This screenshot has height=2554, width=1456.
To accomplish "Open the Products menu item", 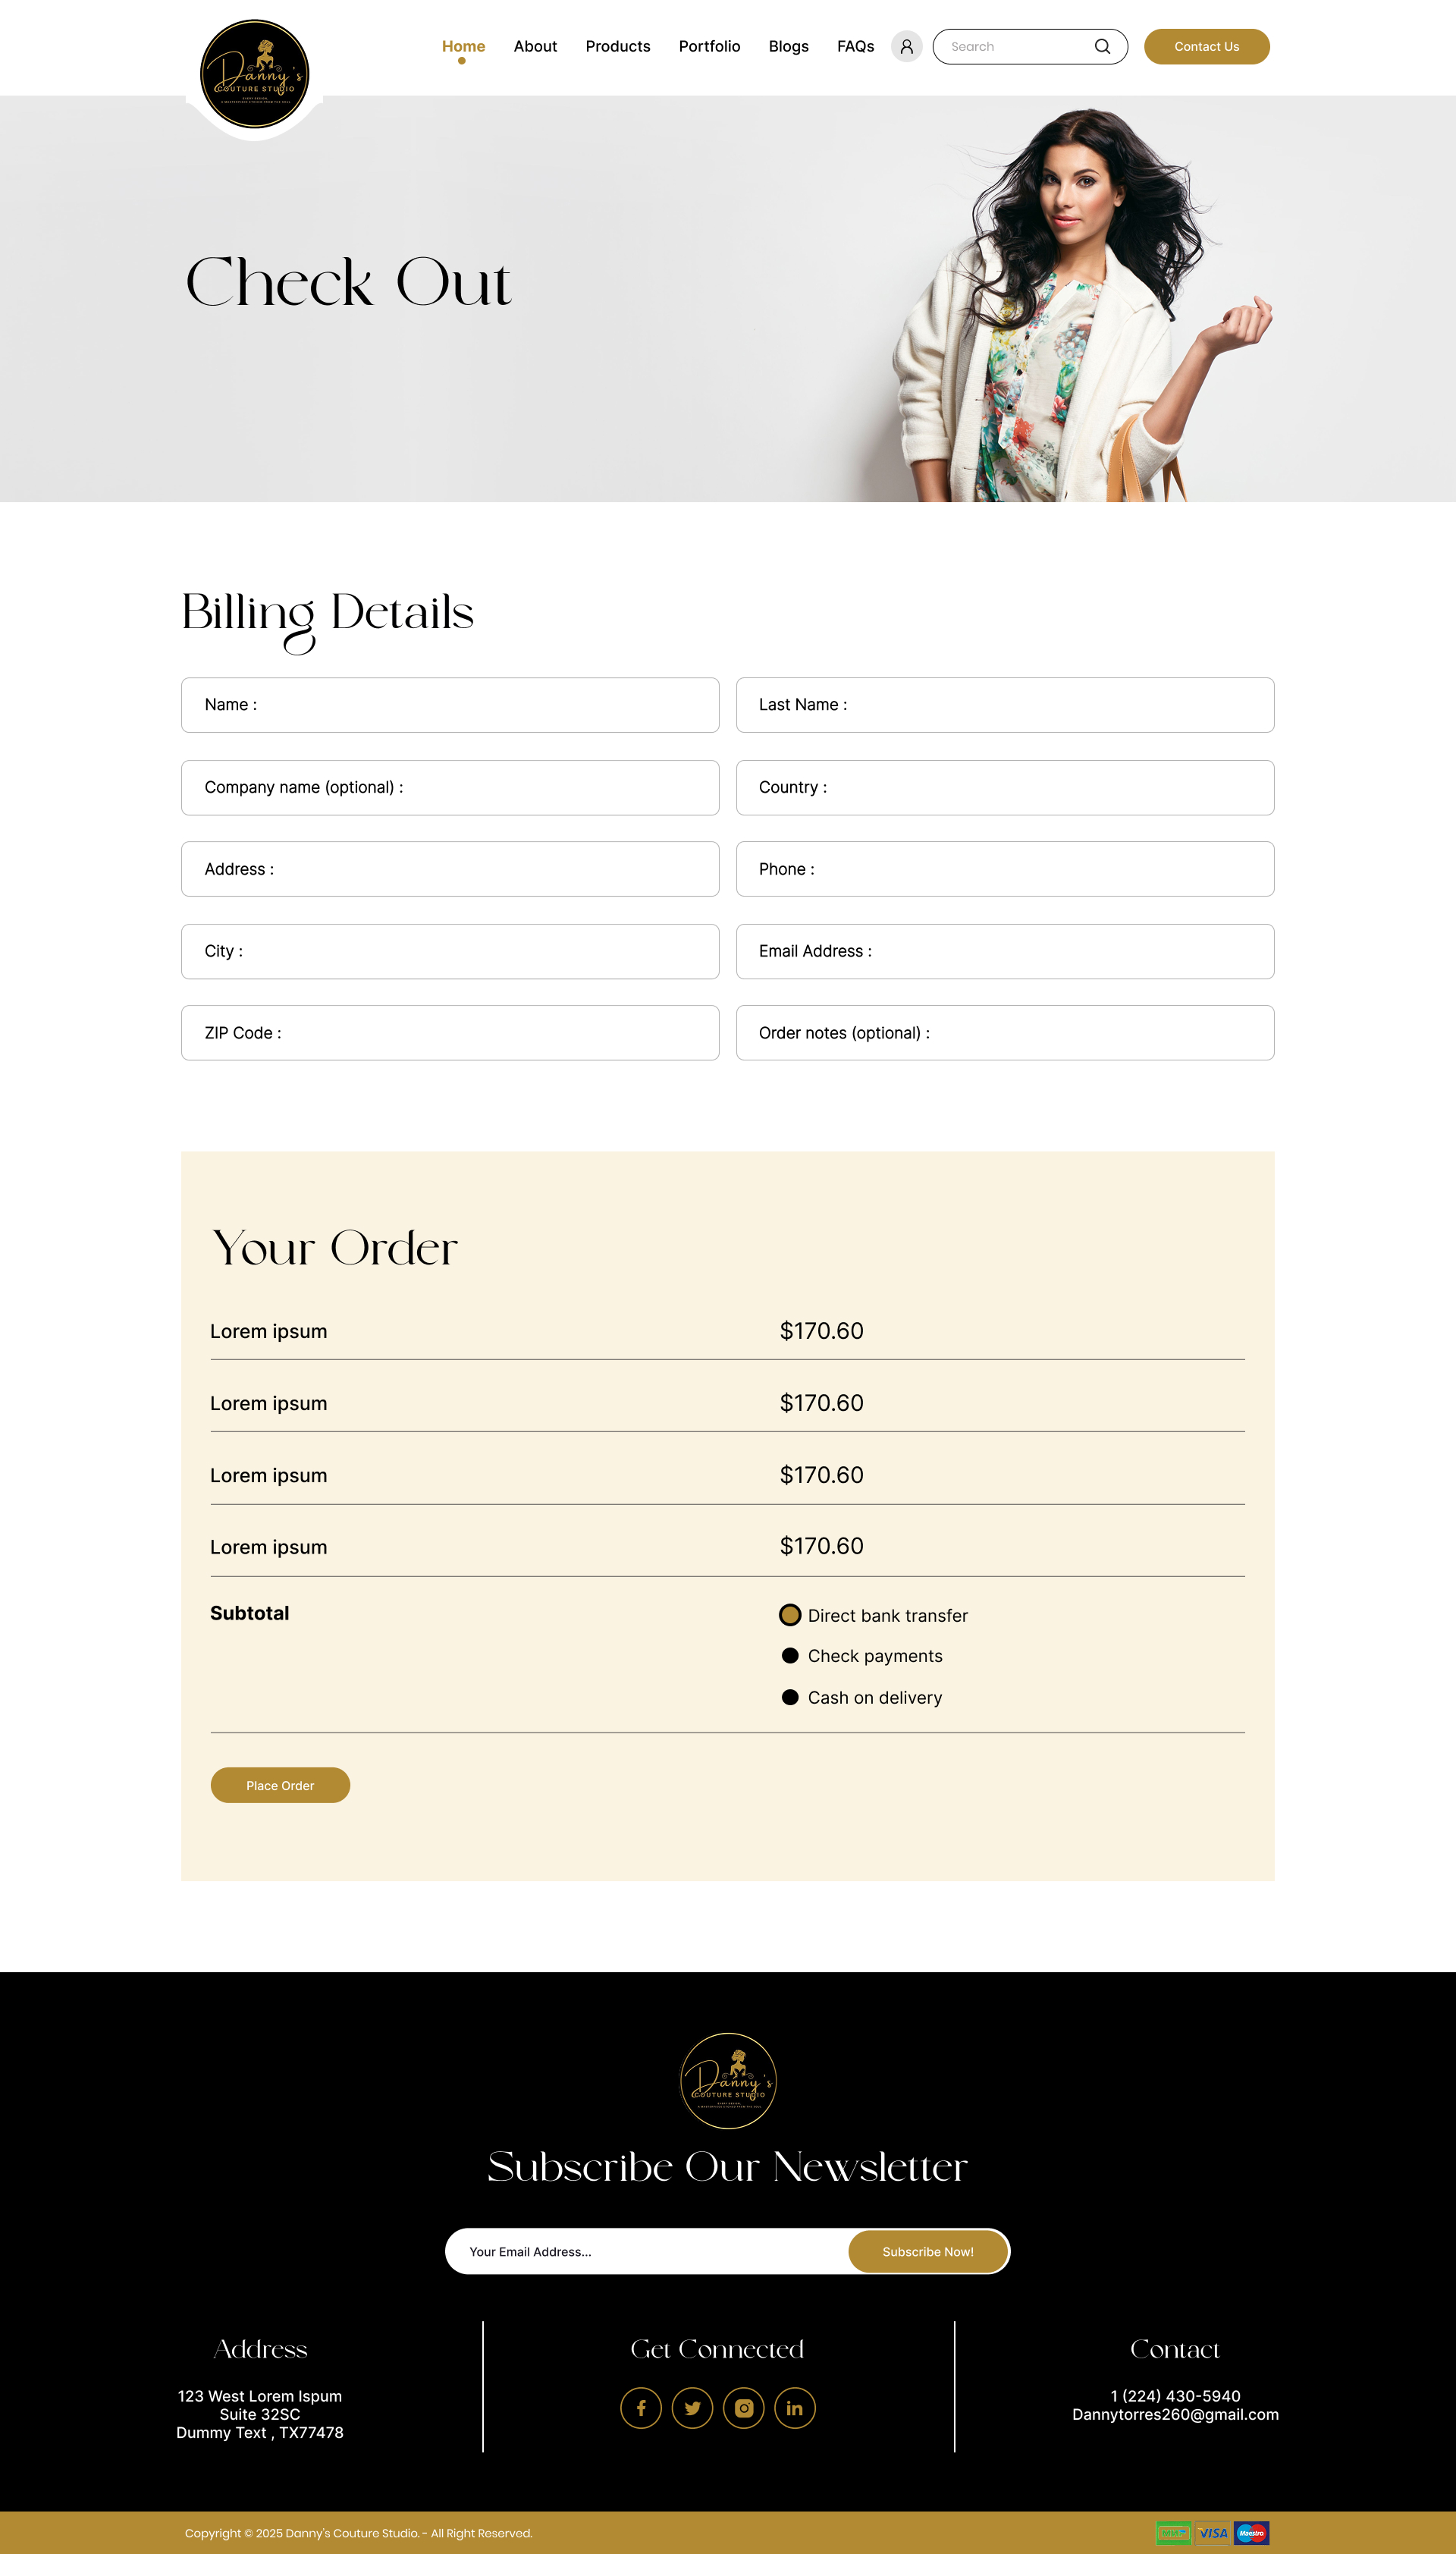I will click(618, 47).
